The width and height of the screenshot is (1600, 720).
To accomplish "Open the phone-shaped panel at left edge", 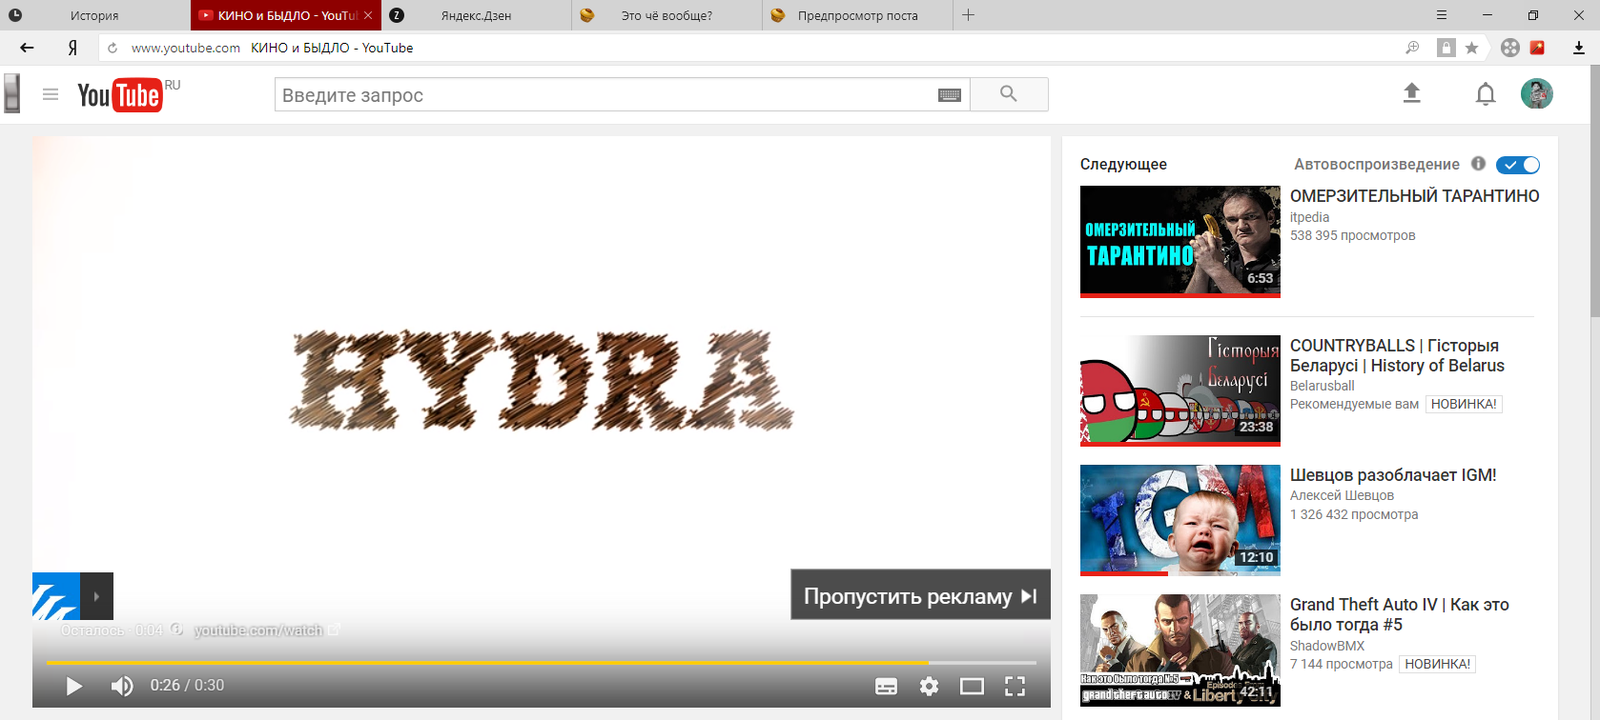I will (x=12, y=93).
